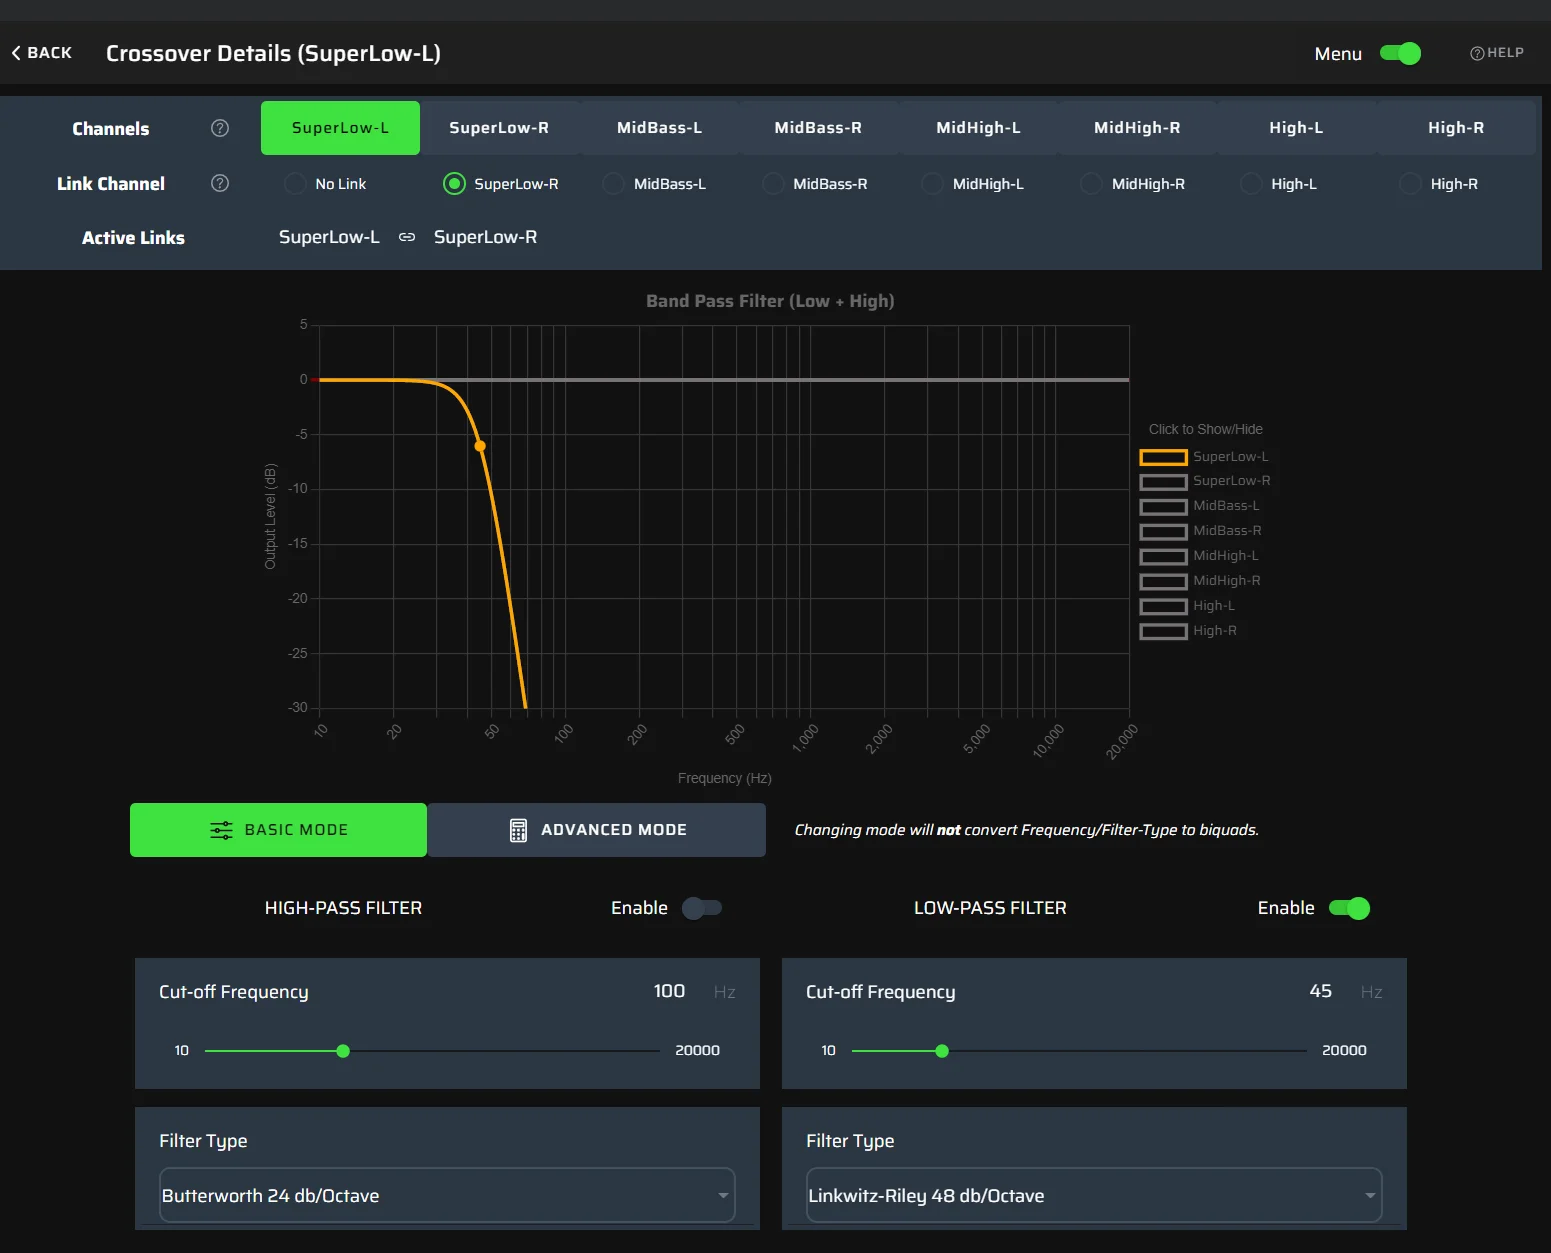Switch to Advanced Mode
This screenshot has height=1253, width=1551.
point(597,830)
